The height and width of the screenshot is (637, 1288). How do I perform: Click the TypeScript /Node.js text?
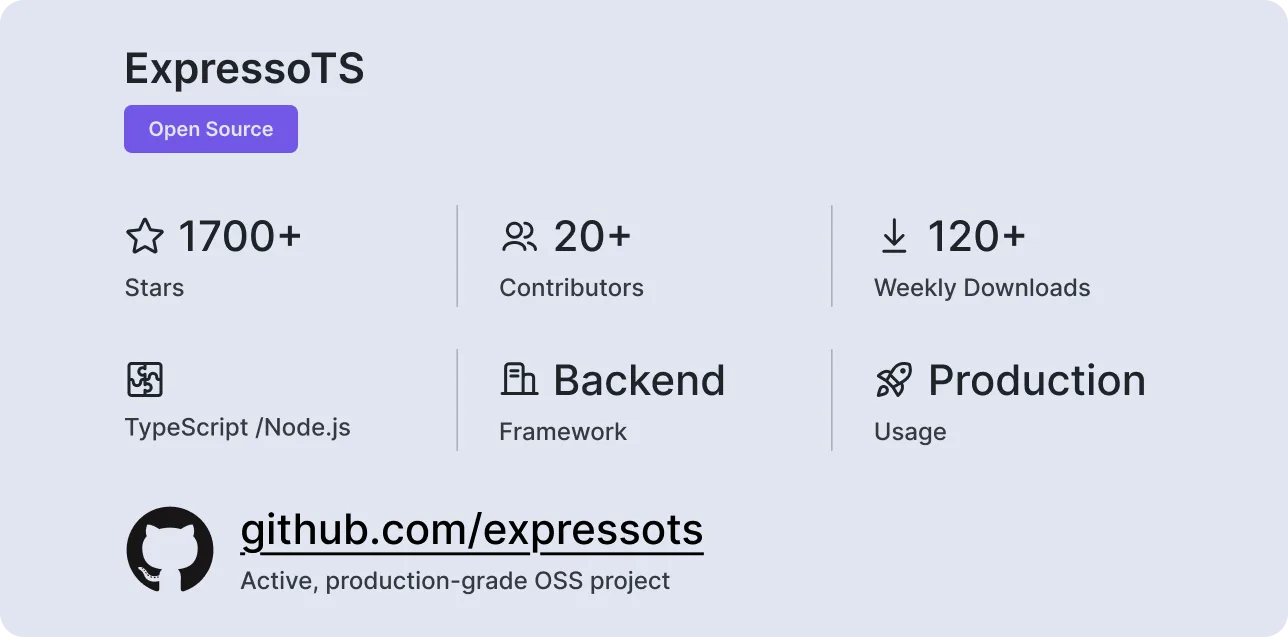[x=238, y=428]
